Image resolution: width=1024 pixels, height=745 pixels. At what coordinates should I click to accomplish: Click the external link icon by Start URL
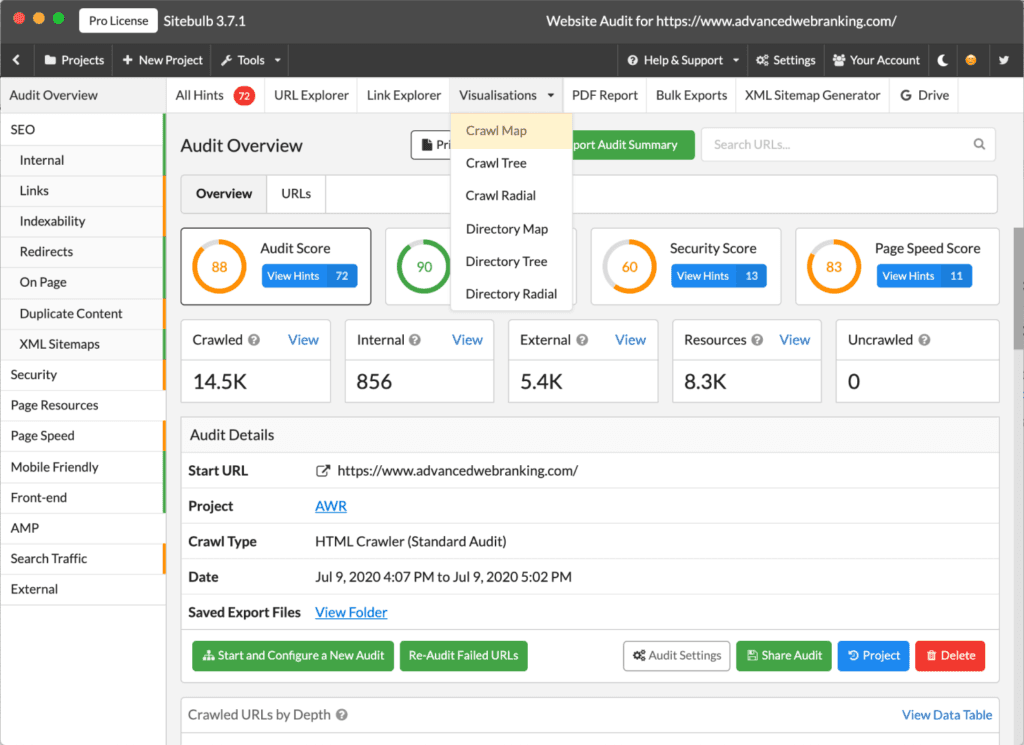click(323, 471)
